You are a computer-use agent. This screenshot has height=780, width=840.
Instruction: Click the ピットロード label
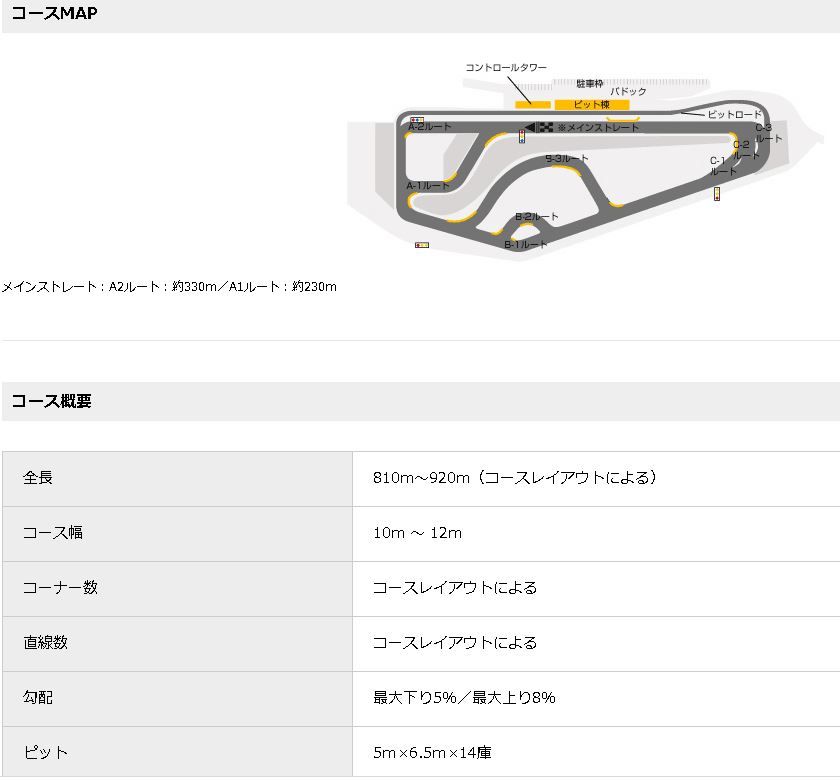coord(734,114)
